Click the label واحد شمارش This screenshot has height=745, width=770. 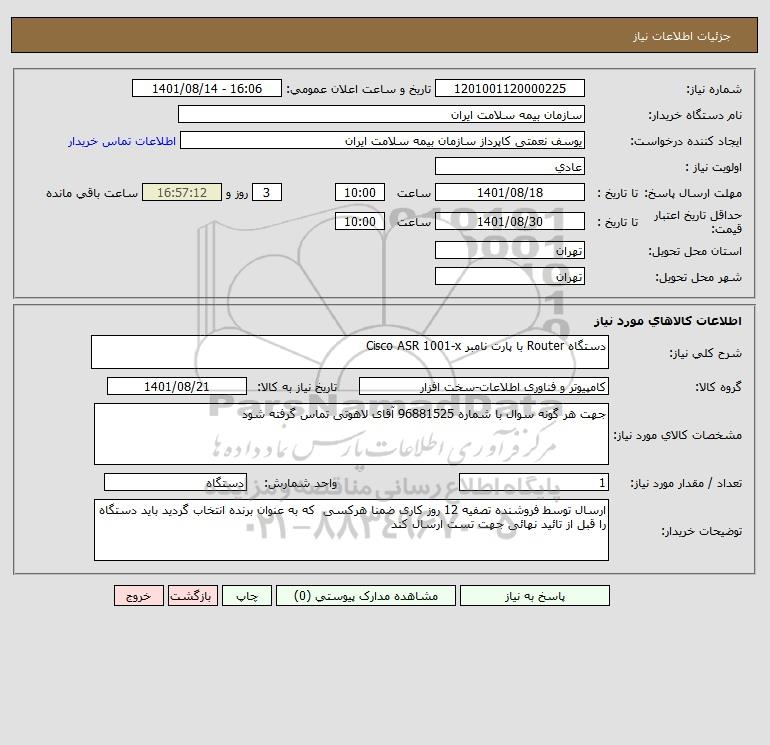[301, 483]
